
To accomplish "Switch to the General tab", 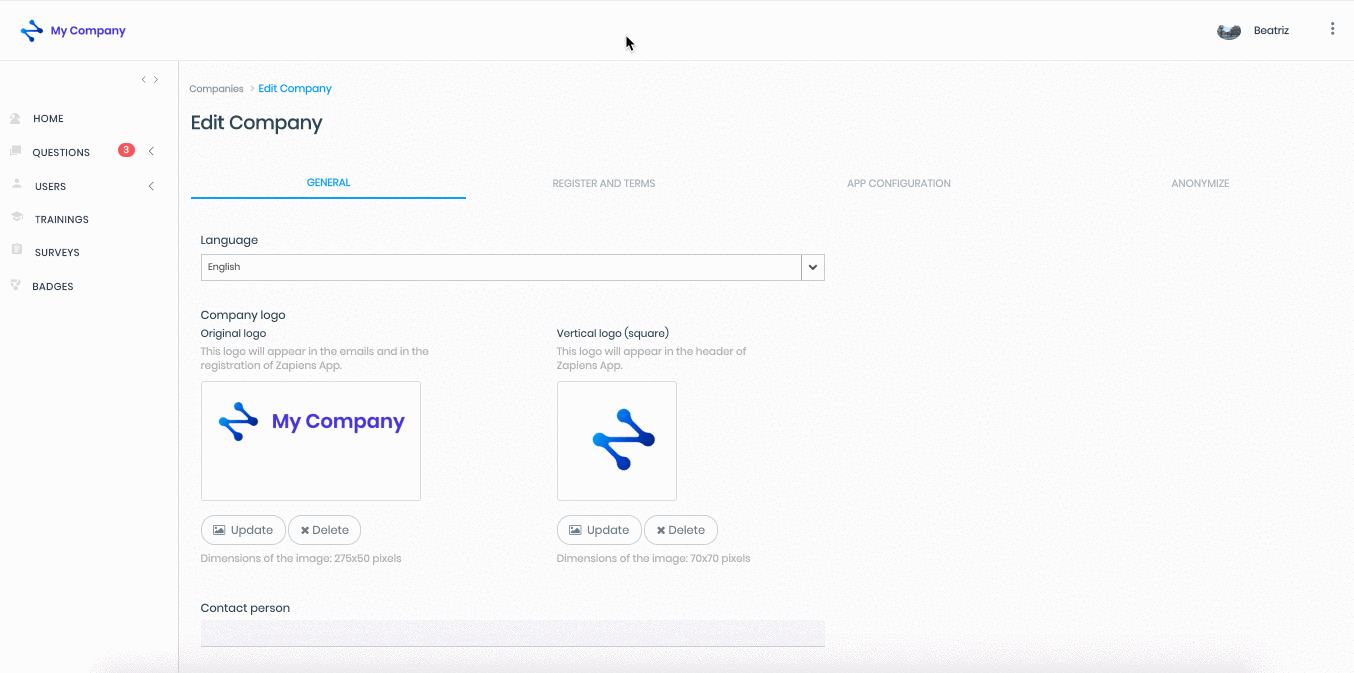I will (328, 183).
